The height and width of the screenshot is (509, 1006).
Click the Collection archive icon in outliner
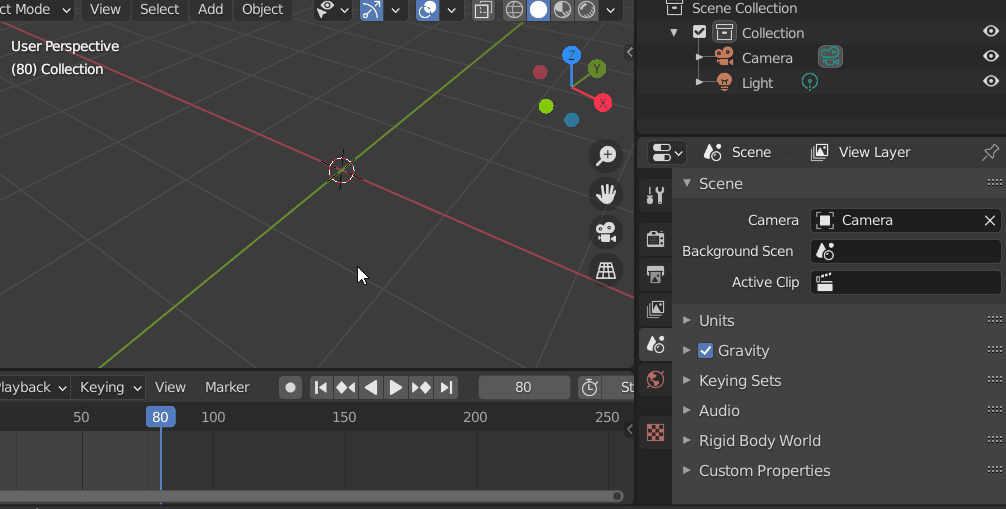[x=724, y=32]
